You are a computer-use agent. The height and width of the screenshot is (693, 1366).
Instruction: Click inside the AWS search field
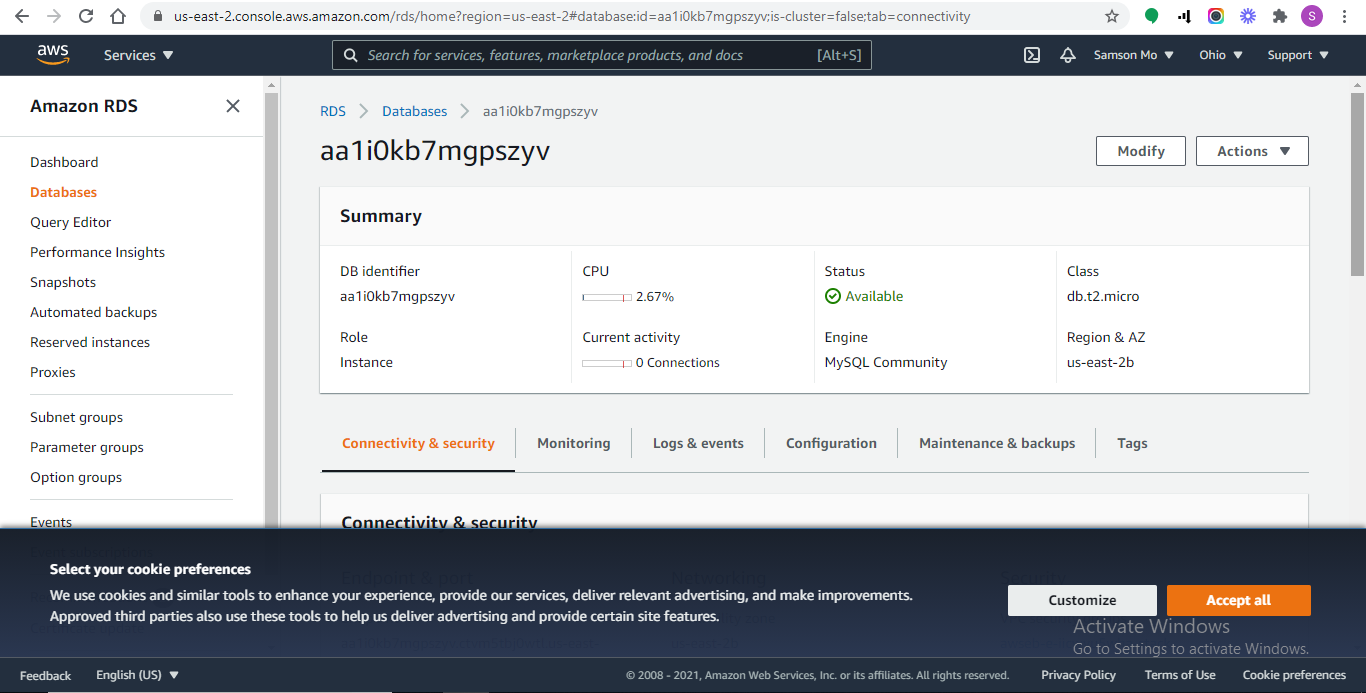coord(600,55)
